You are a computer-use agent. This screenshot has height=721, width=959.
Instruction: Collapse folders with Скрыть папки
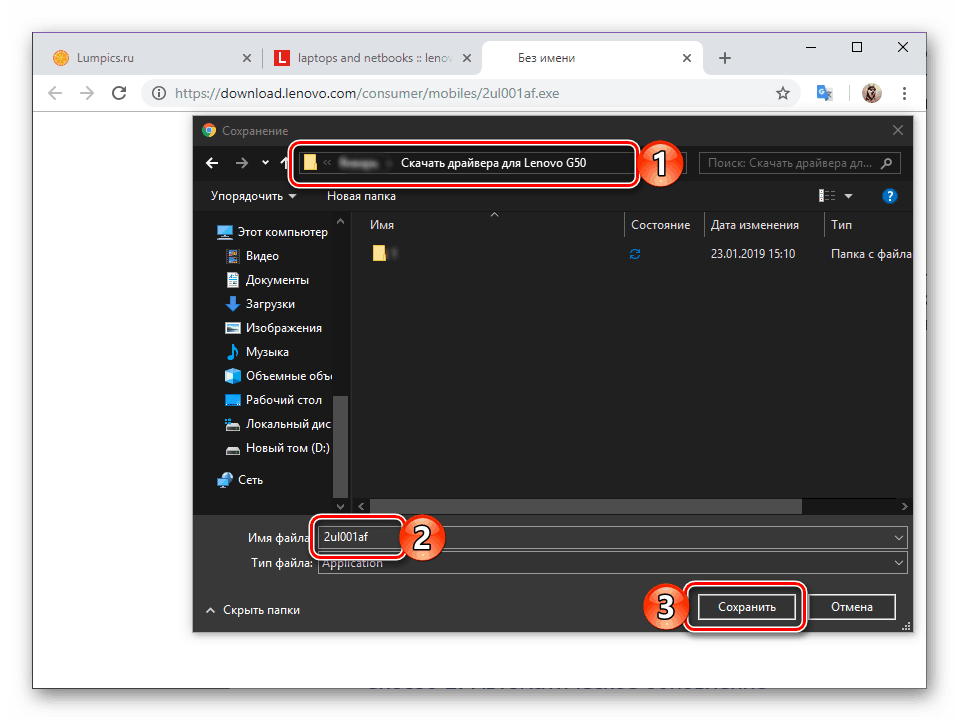click(x=253, y=610)
